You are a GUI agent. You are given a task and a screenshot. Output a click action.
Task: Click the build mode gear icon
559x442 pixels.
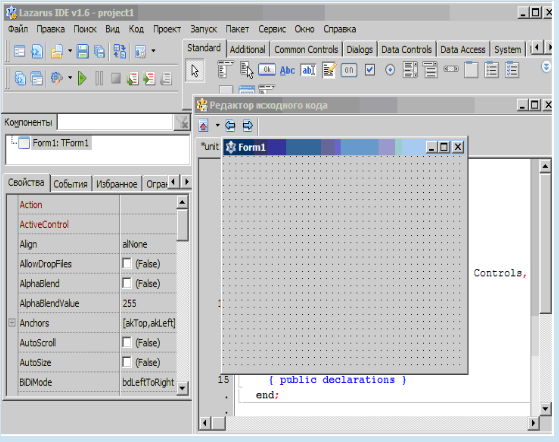coord(57,78)
